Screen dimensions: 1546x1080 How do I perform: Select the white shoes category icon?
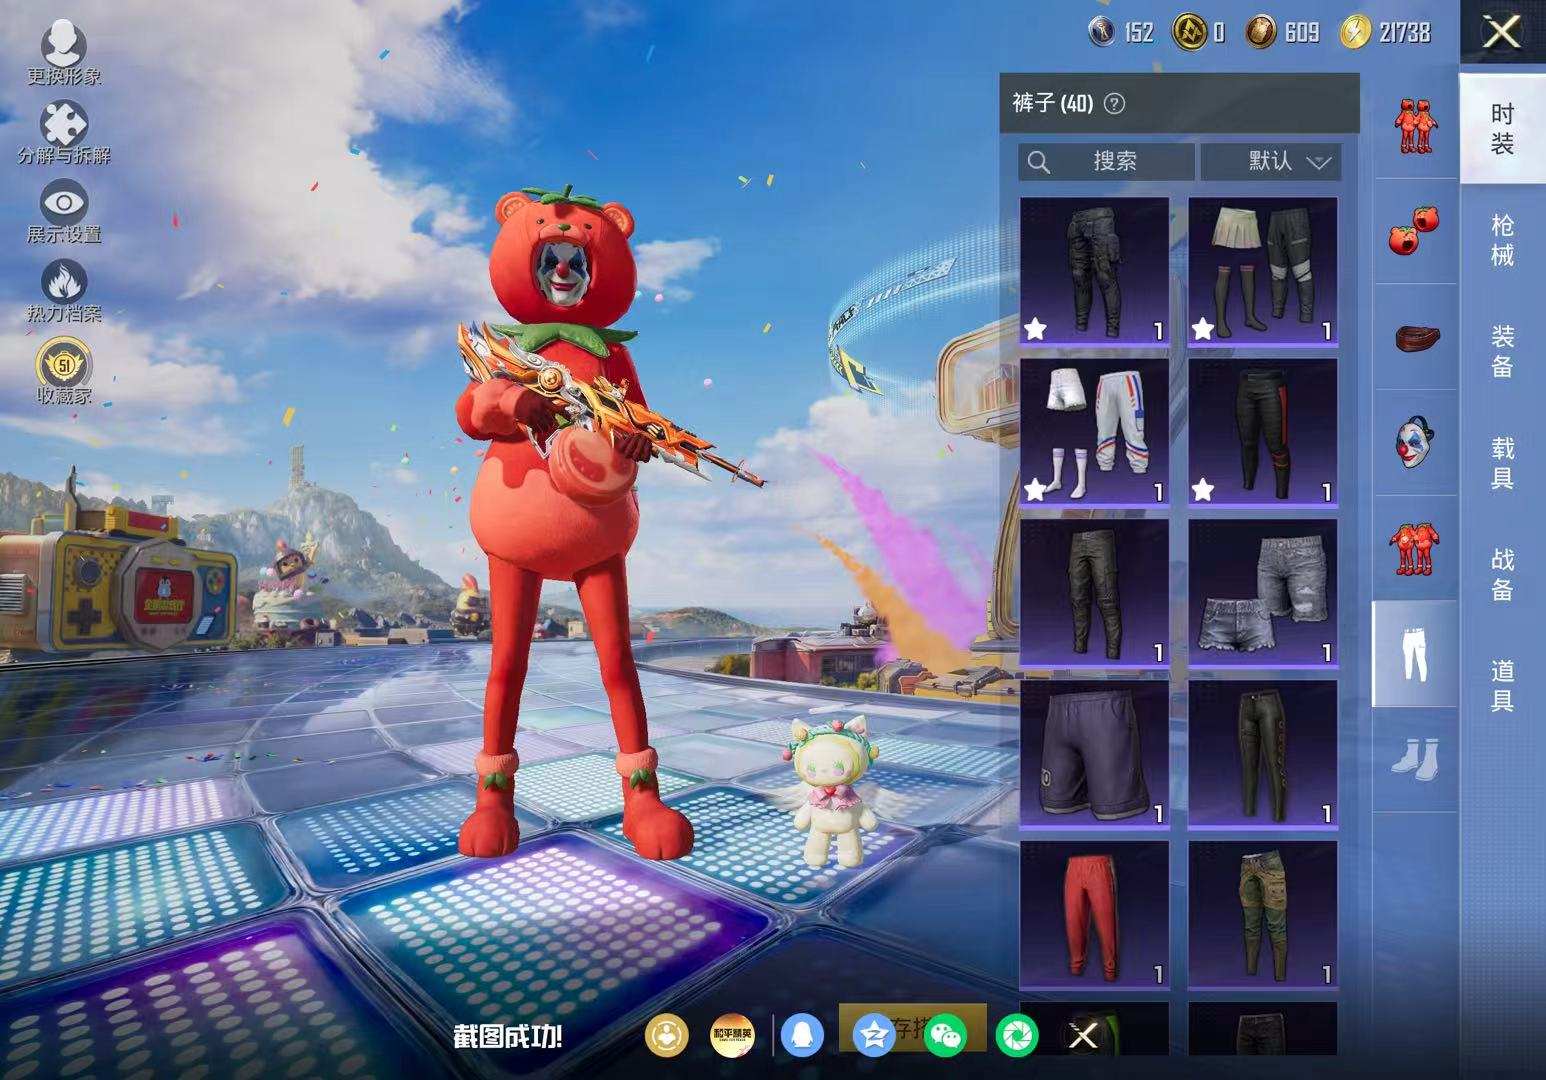1414,759
